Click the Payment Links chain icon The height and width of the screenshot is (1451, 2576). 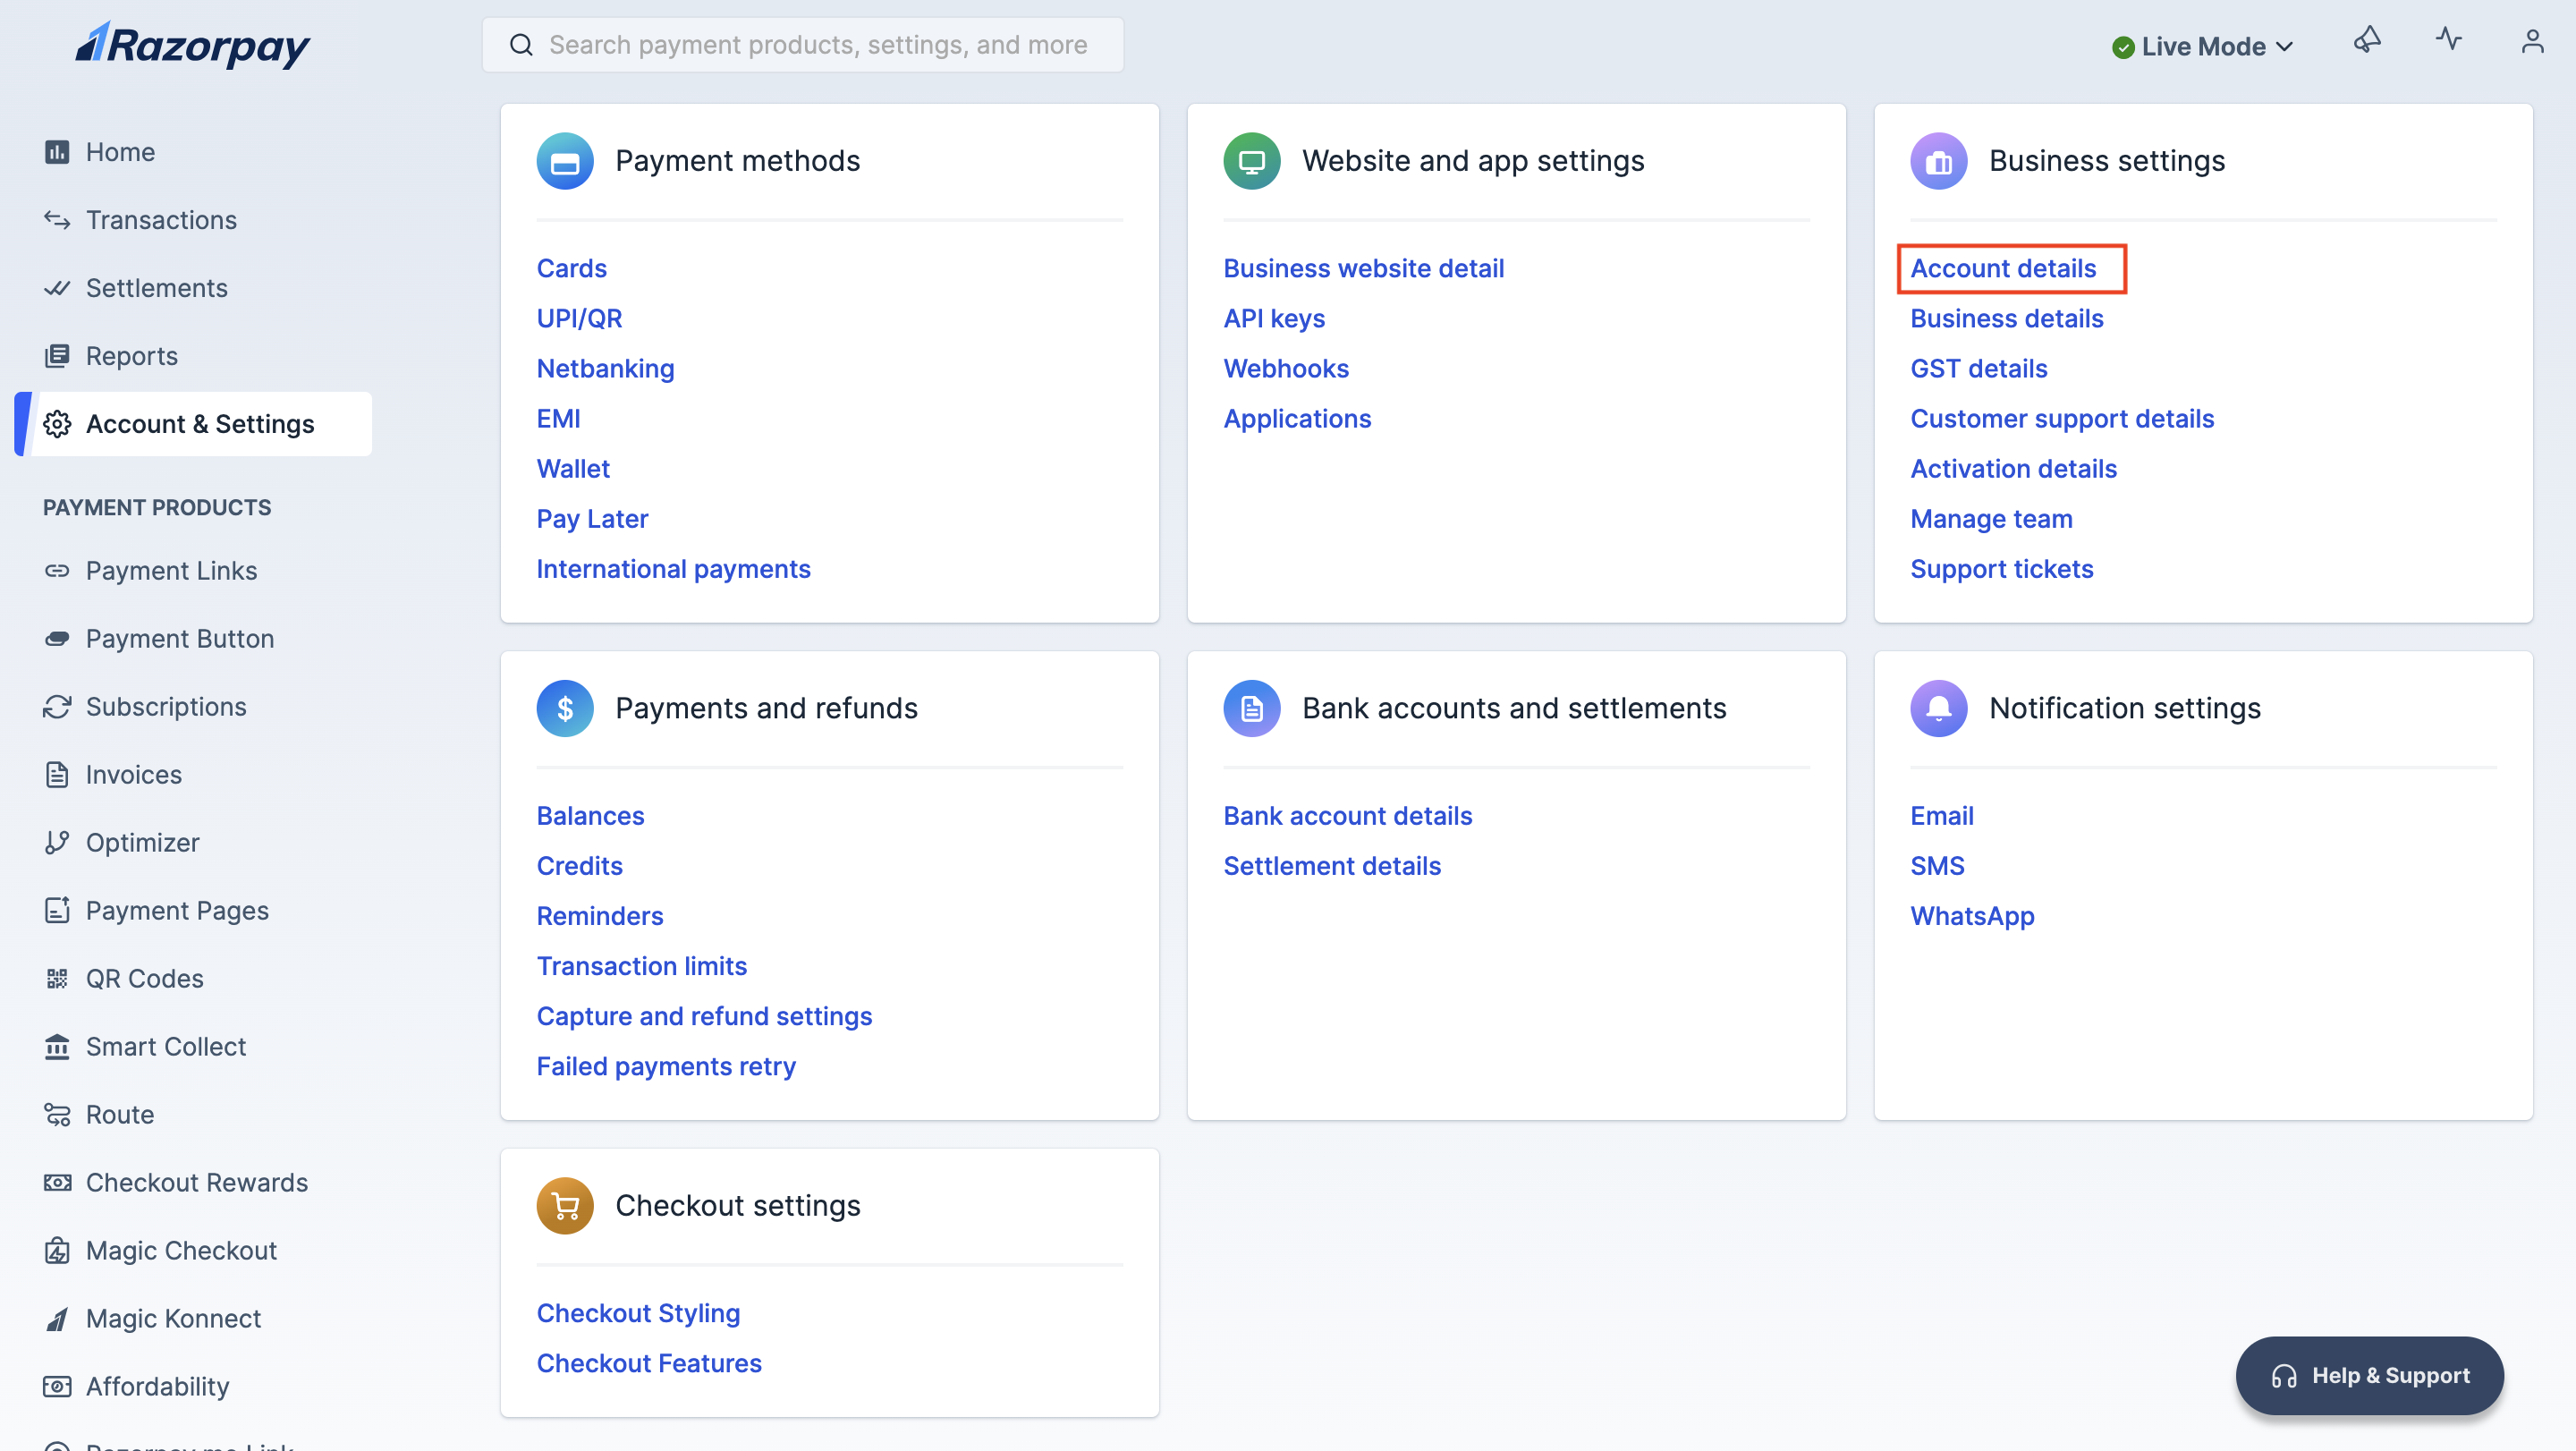click(x=57, y=571)
